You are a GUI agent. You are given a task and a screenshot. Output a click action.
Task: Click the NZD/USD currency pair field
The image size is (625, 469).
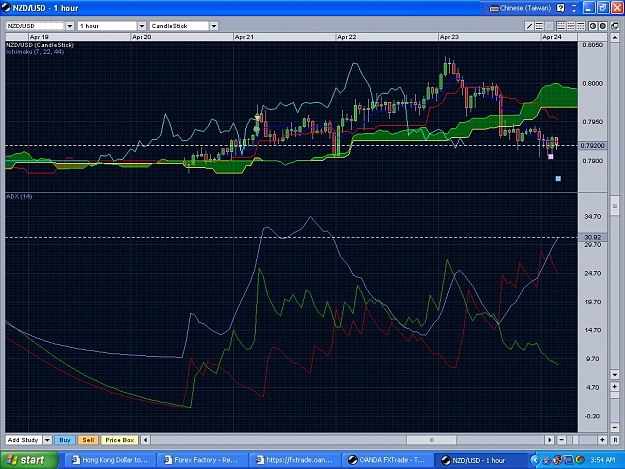(35, 26)
